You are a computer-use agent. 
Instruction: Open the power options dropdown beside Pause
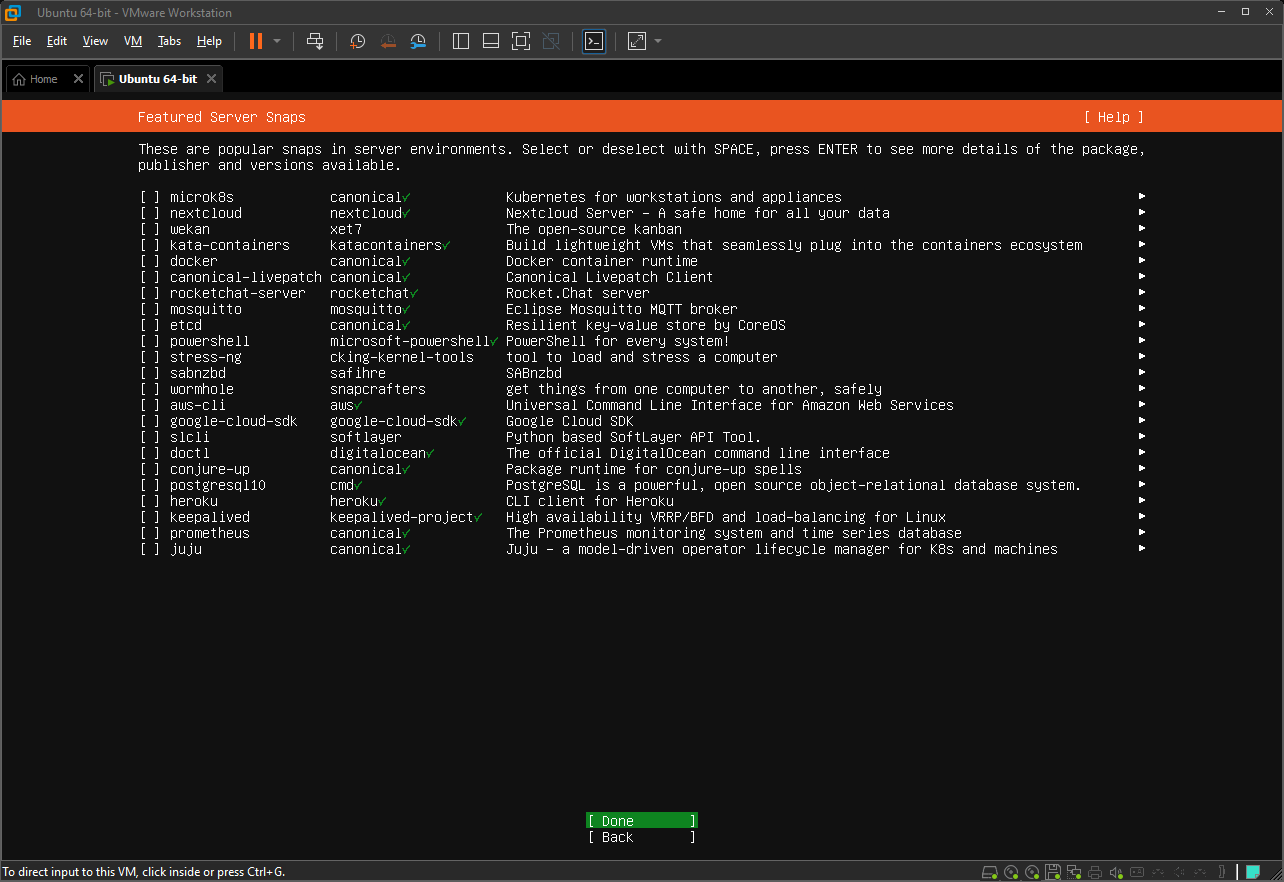(277, 41)
